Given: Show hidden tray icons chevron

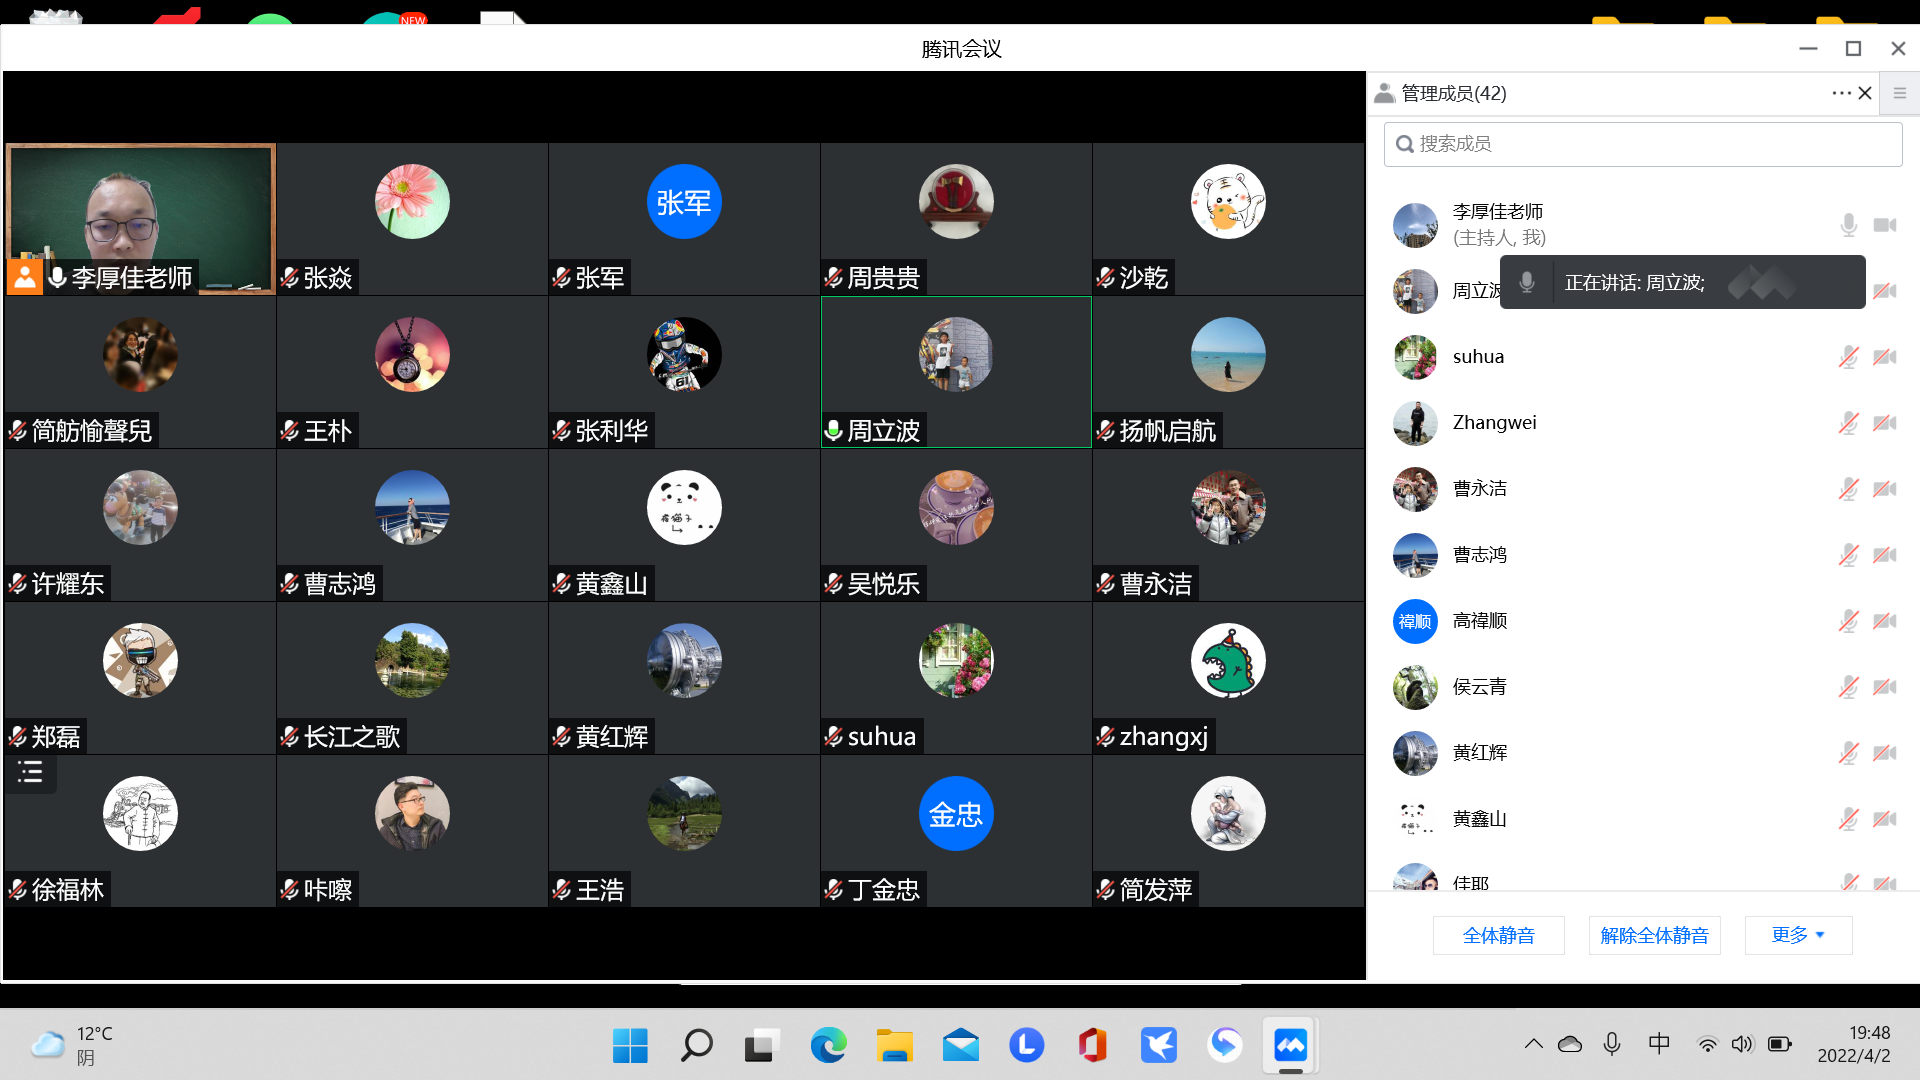Looking at the screenshot, I should coord(1533,1044).
